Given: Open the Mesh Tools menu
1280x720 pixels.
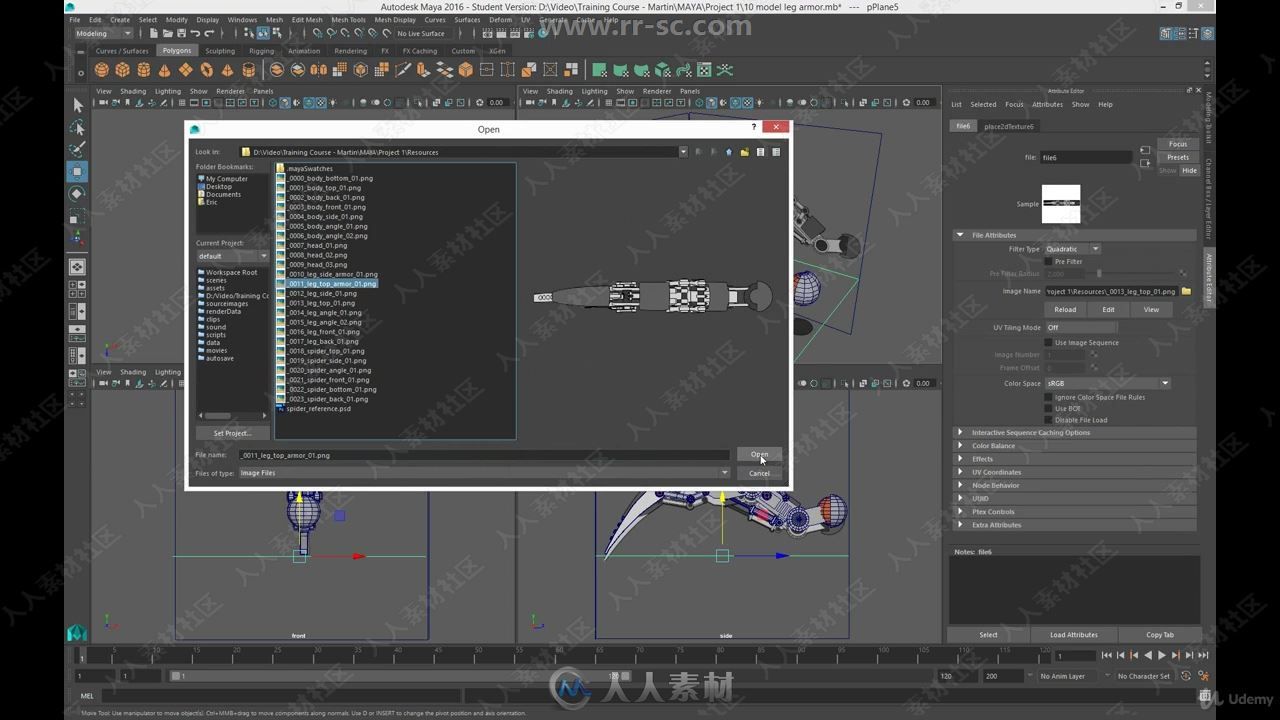Looking at the screenshot, I should tap(348, 19).
